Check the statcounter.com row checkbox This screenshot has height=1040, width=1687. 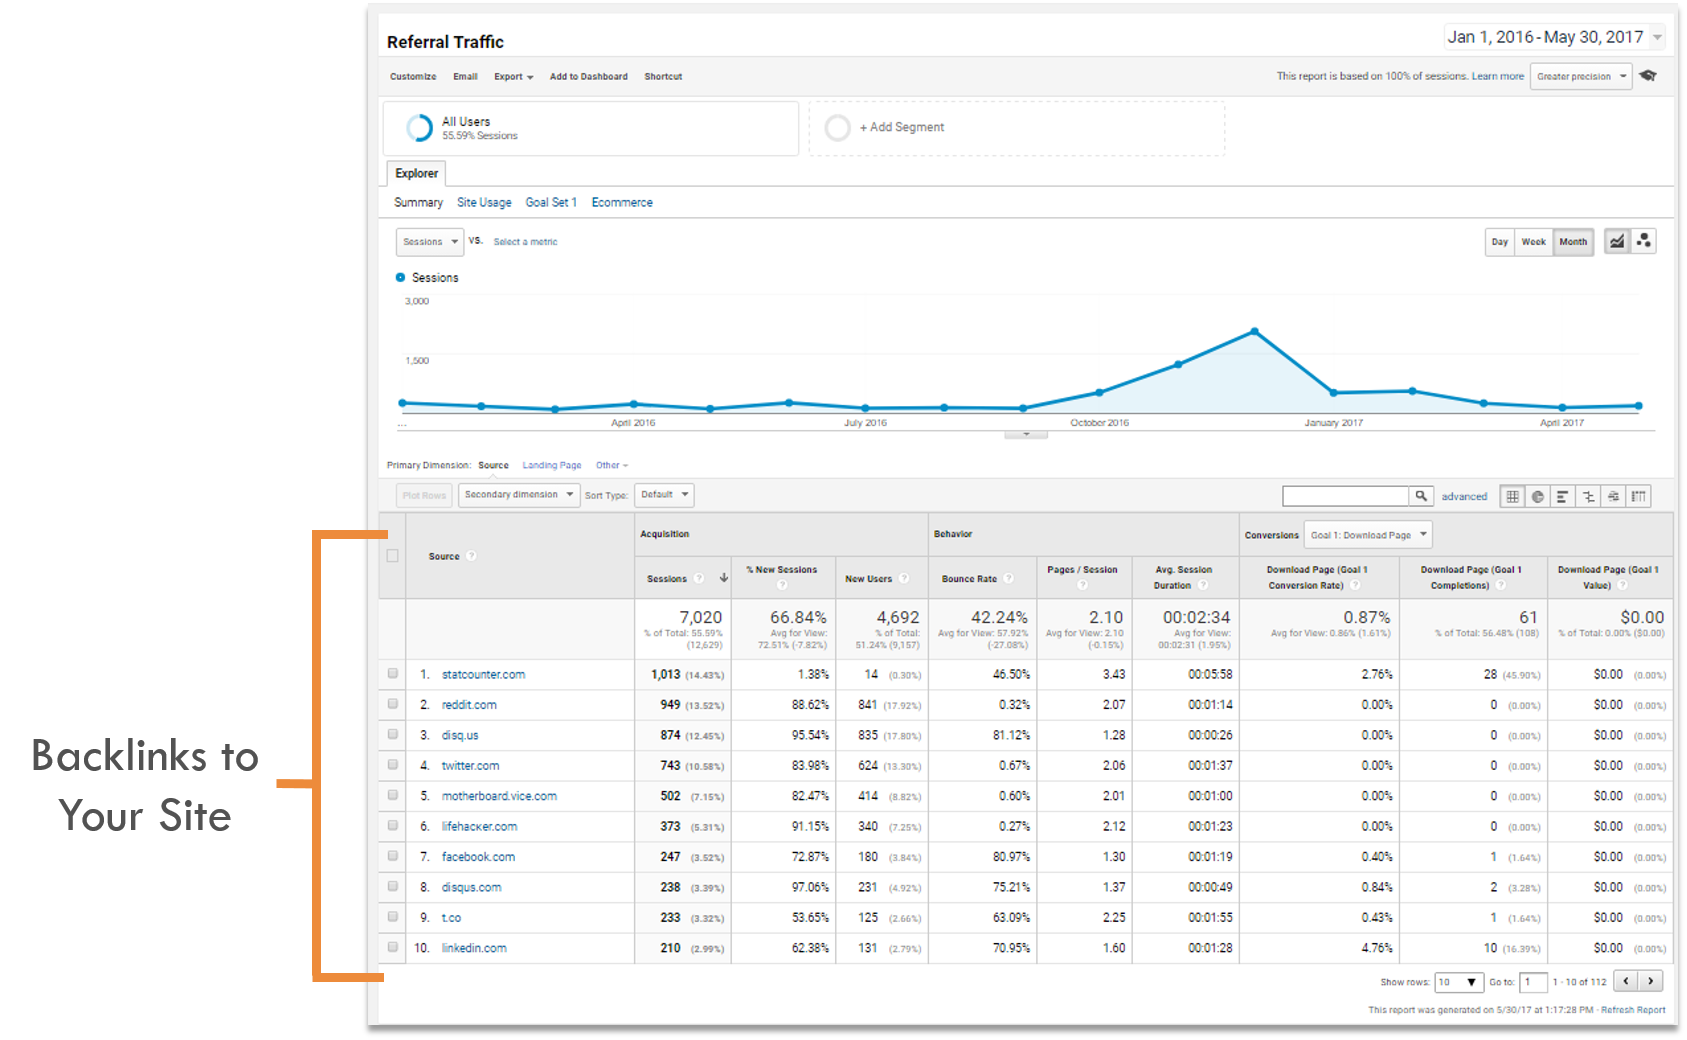pos(393,674)
